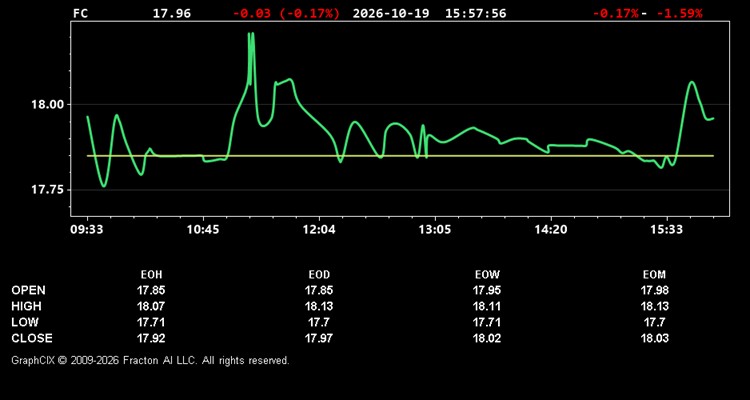Click the date 2026-10-19 in the header

(391, 13)
